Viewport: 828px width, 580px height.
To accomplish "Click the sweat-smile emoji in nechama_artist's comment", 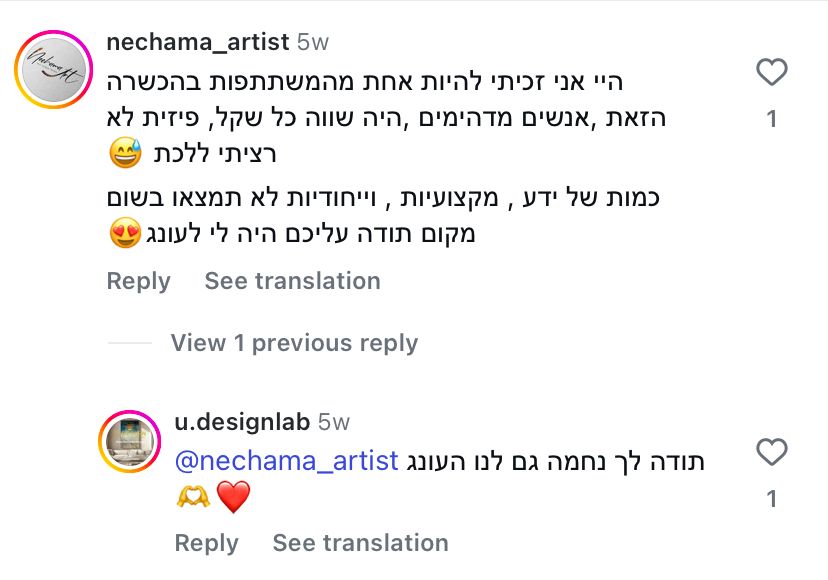I will pos(124,155).
